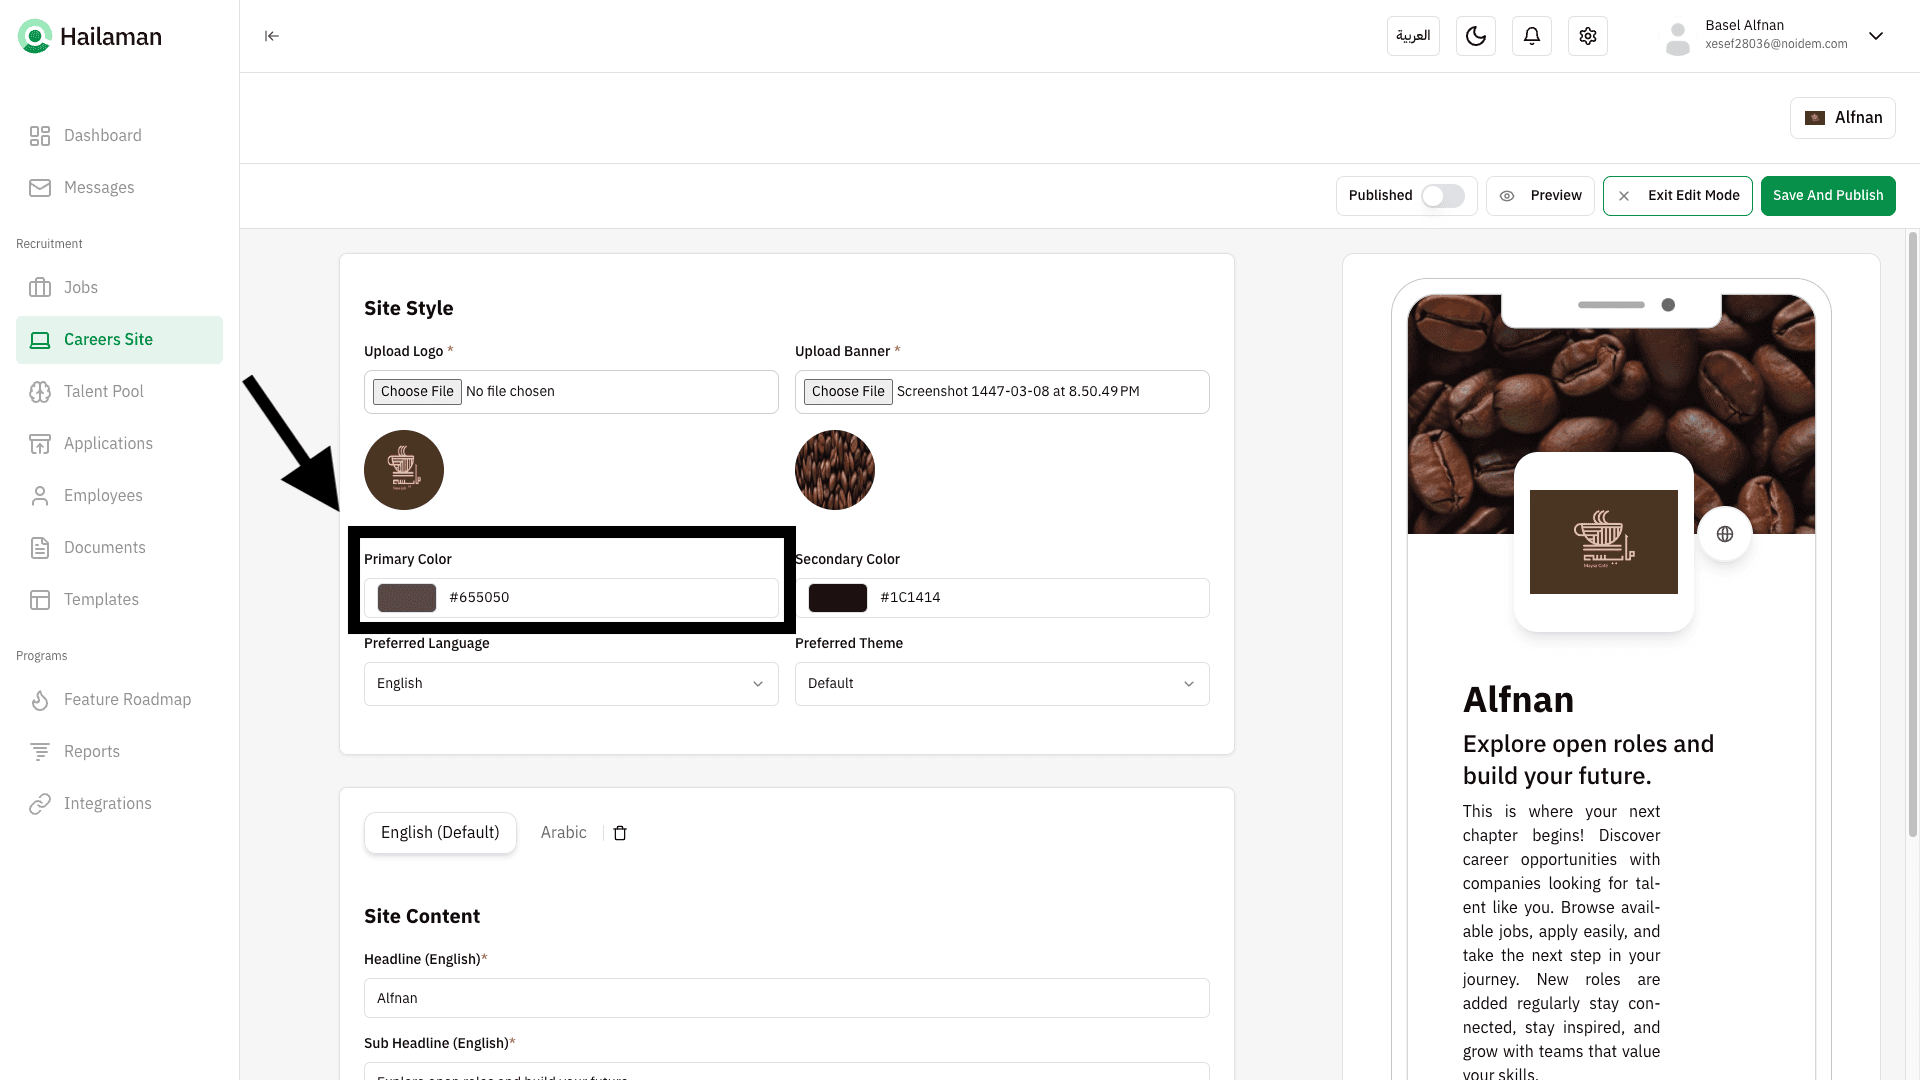Toggle the Published switch
The image size is (1920, 1080).
tap(1442, 196)
